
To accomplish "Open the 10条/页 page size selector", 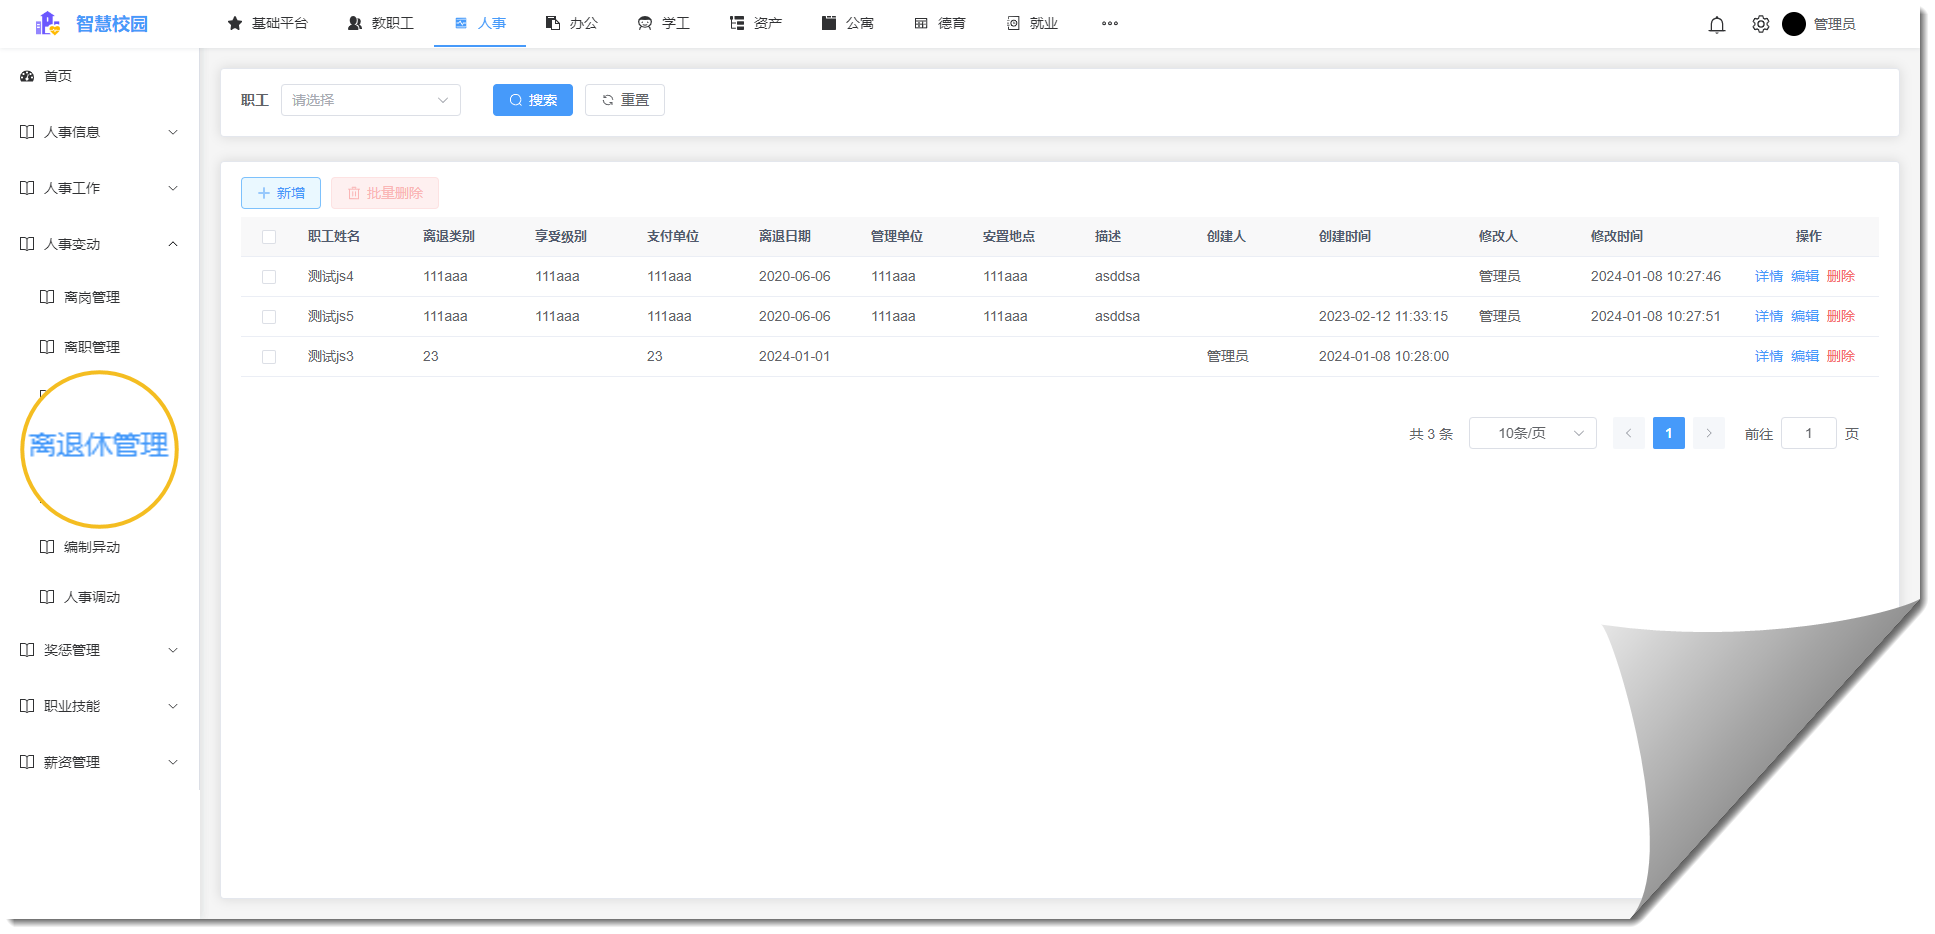I will coord(1532,433).
